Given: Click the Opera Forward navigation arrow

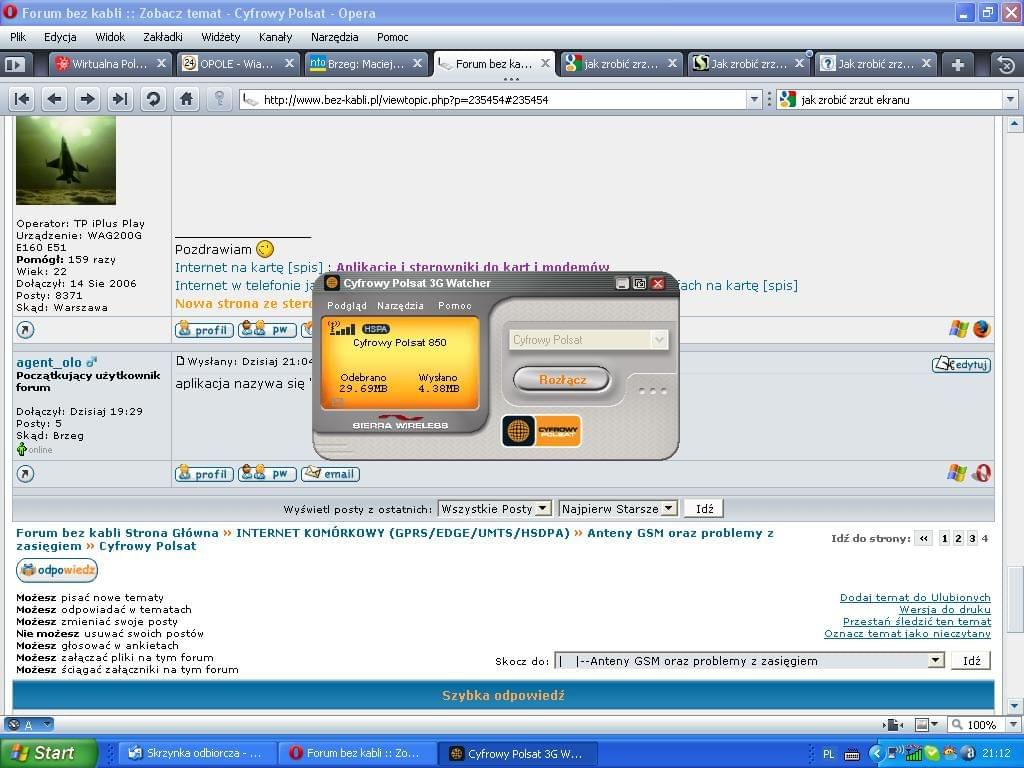Looking at the screenshot, I should click(x=87, y=99).
